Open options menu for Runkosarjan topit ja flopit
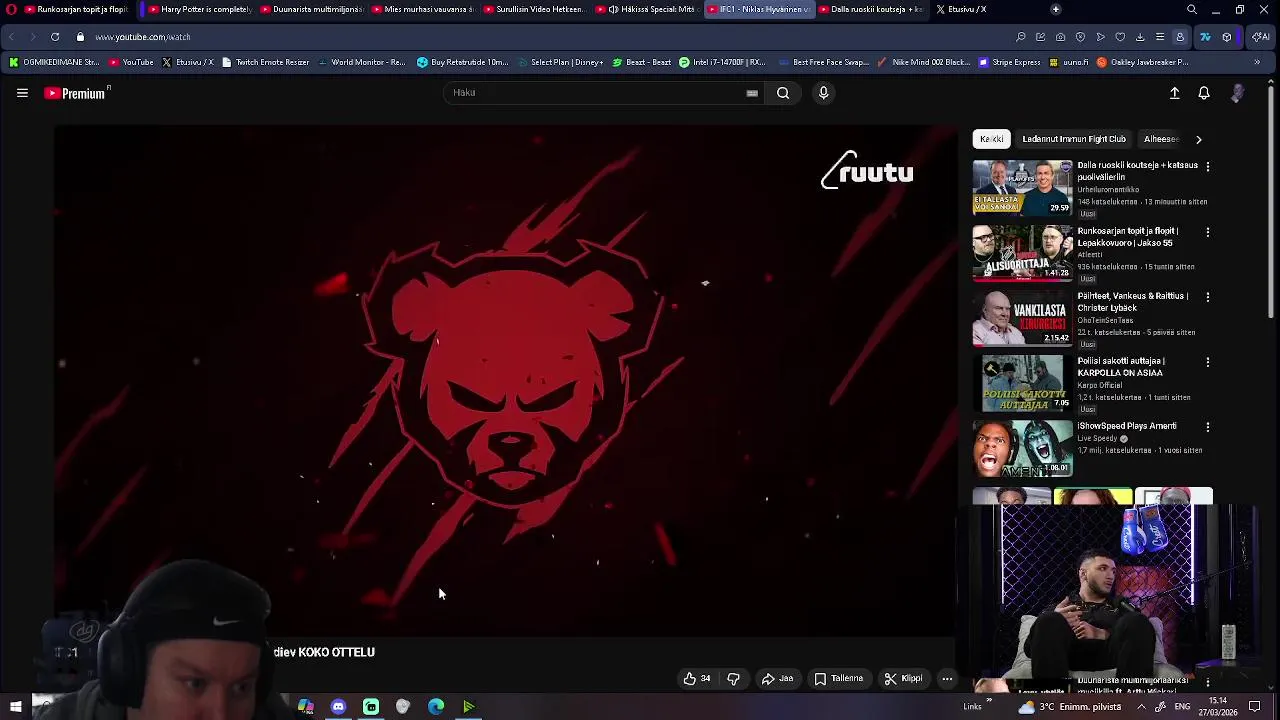This screenshot has width=1280, height=720. (1208, 231)
